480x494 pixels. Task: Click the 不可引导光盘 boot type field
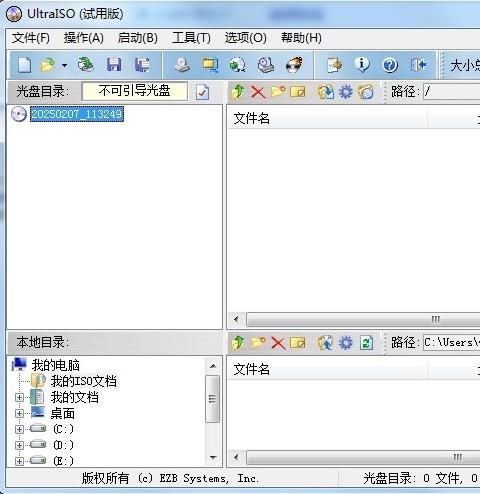pyautogui.click(x=135, y=91)
